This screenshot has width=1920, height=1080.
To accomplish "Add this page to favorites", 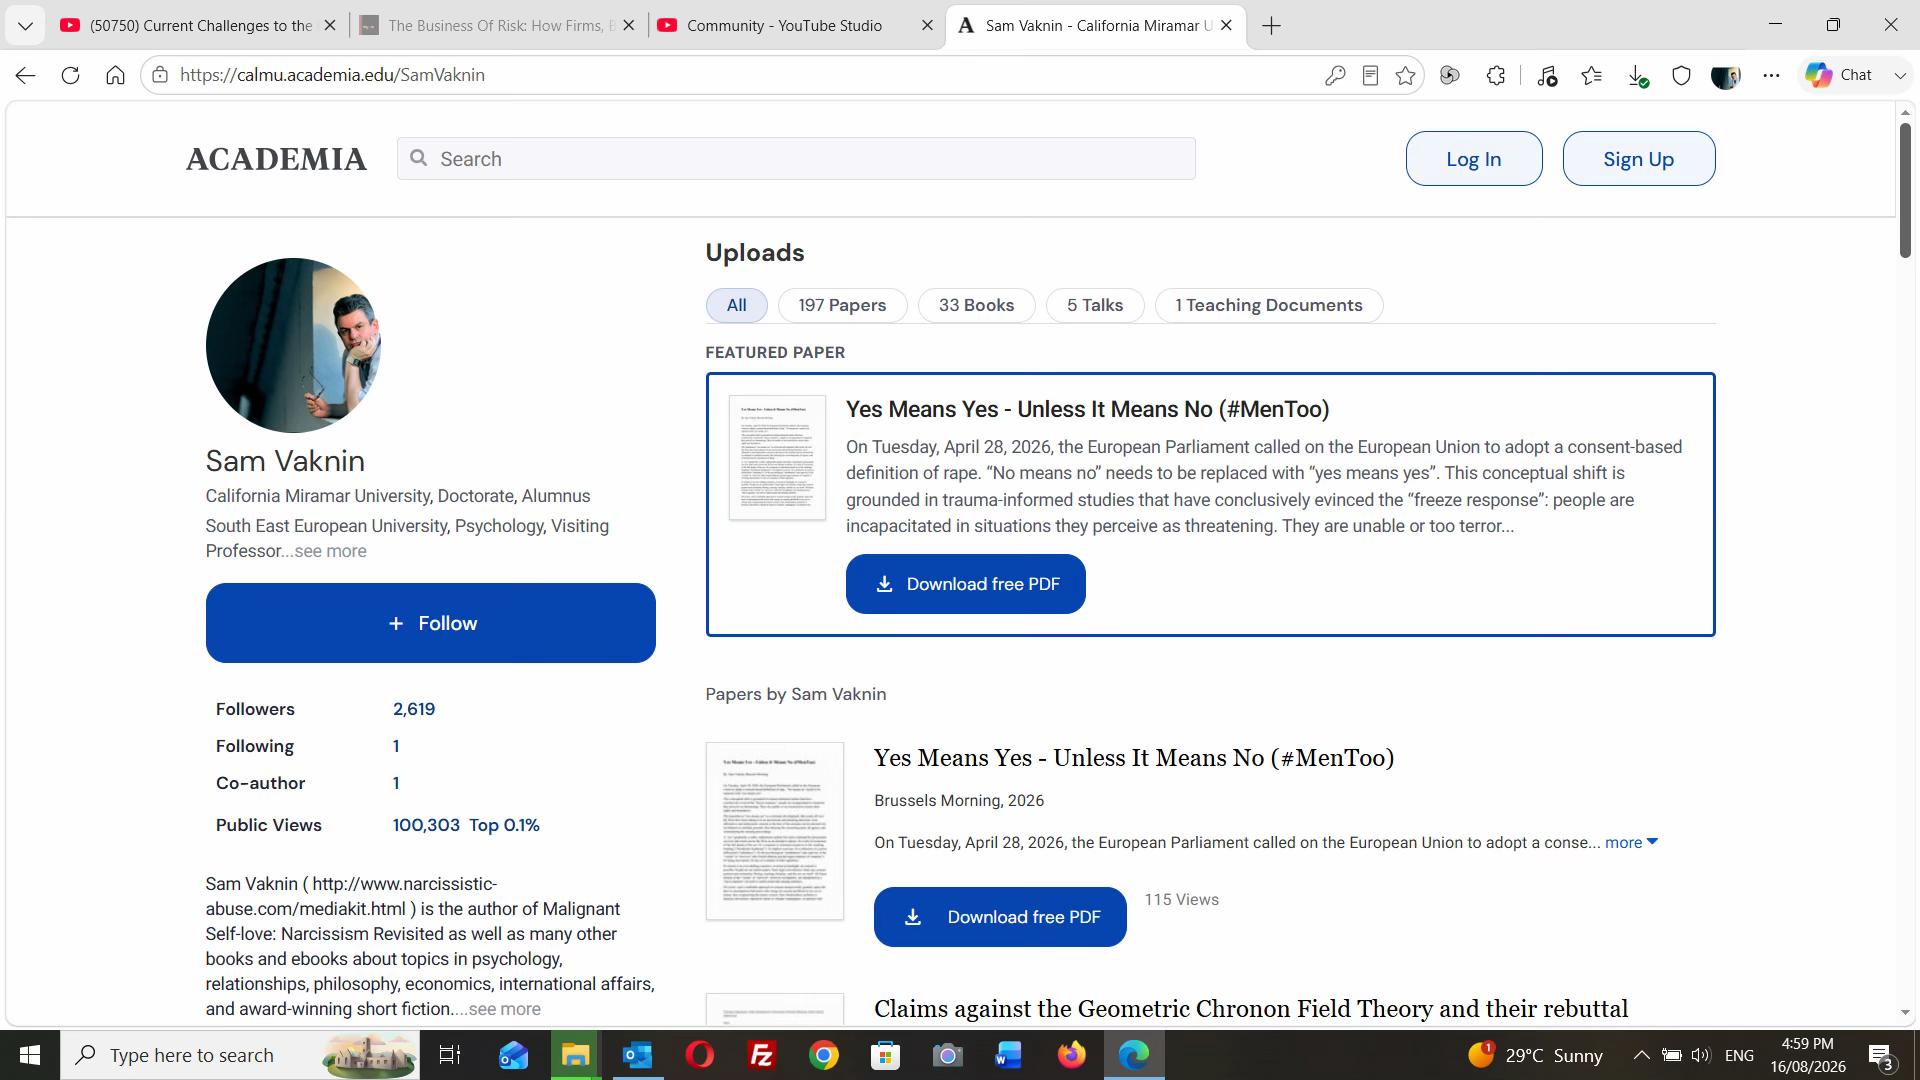I will pos(1406,75).
